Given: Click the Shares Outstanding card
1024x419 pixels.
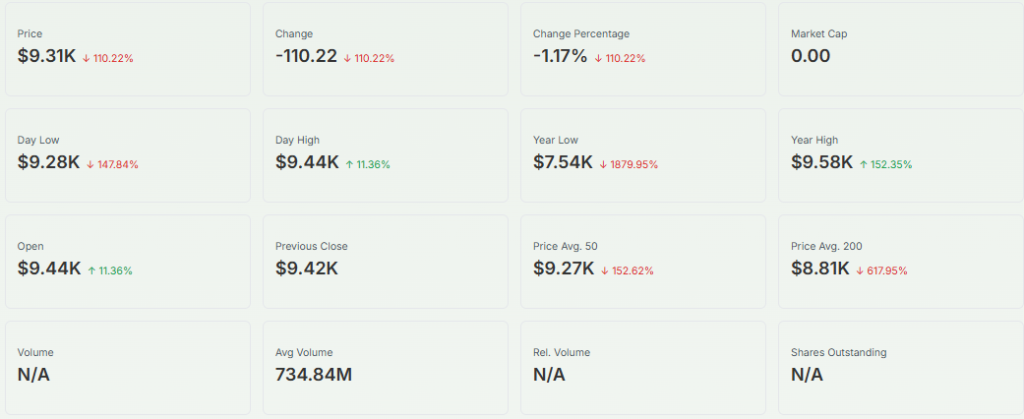Looking at the screenshot, I should pos(899,367).
